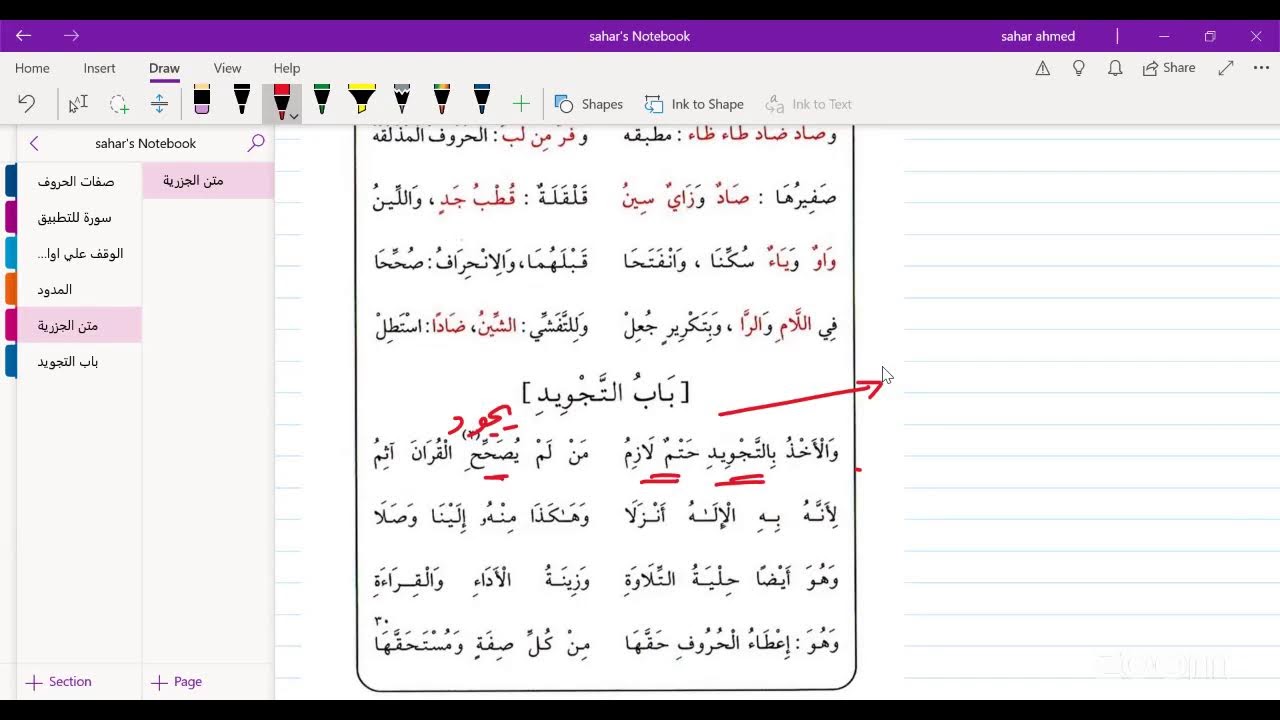Add a new pen with plus icon
The width and height of the screenshot is (1280, 720).
click(x=521, y=104)
